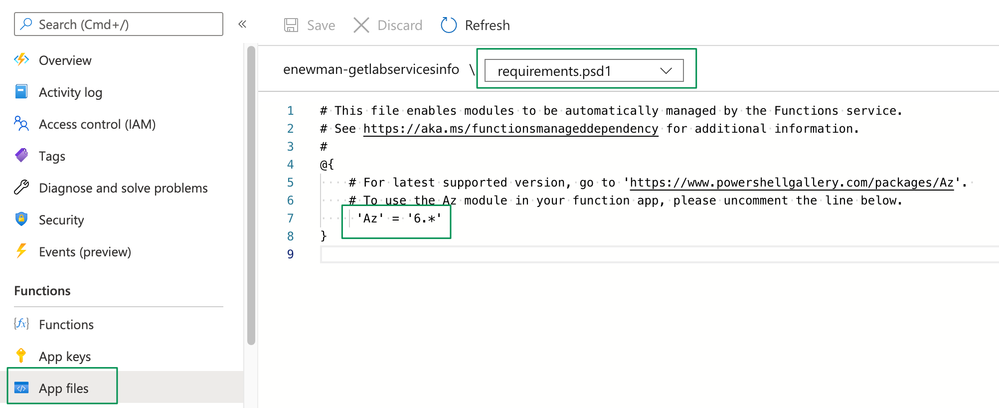Image resolution: width=999 pixels, height=408 pixels.
Task: Select App files menu item
Action: [63, 388]
